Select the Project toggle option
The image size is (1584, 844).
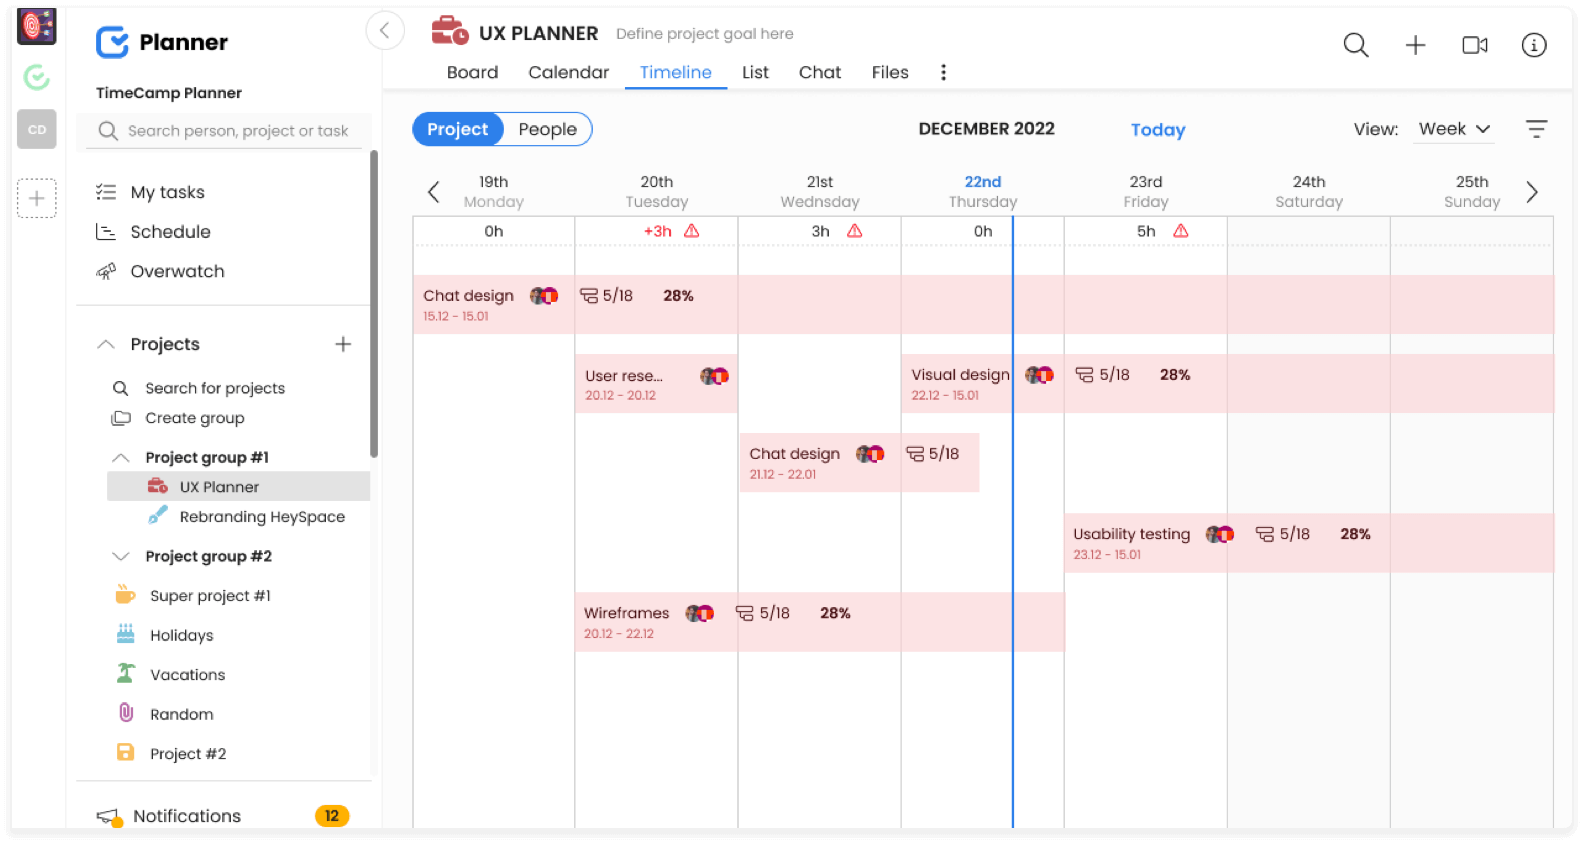coord(457,129)
